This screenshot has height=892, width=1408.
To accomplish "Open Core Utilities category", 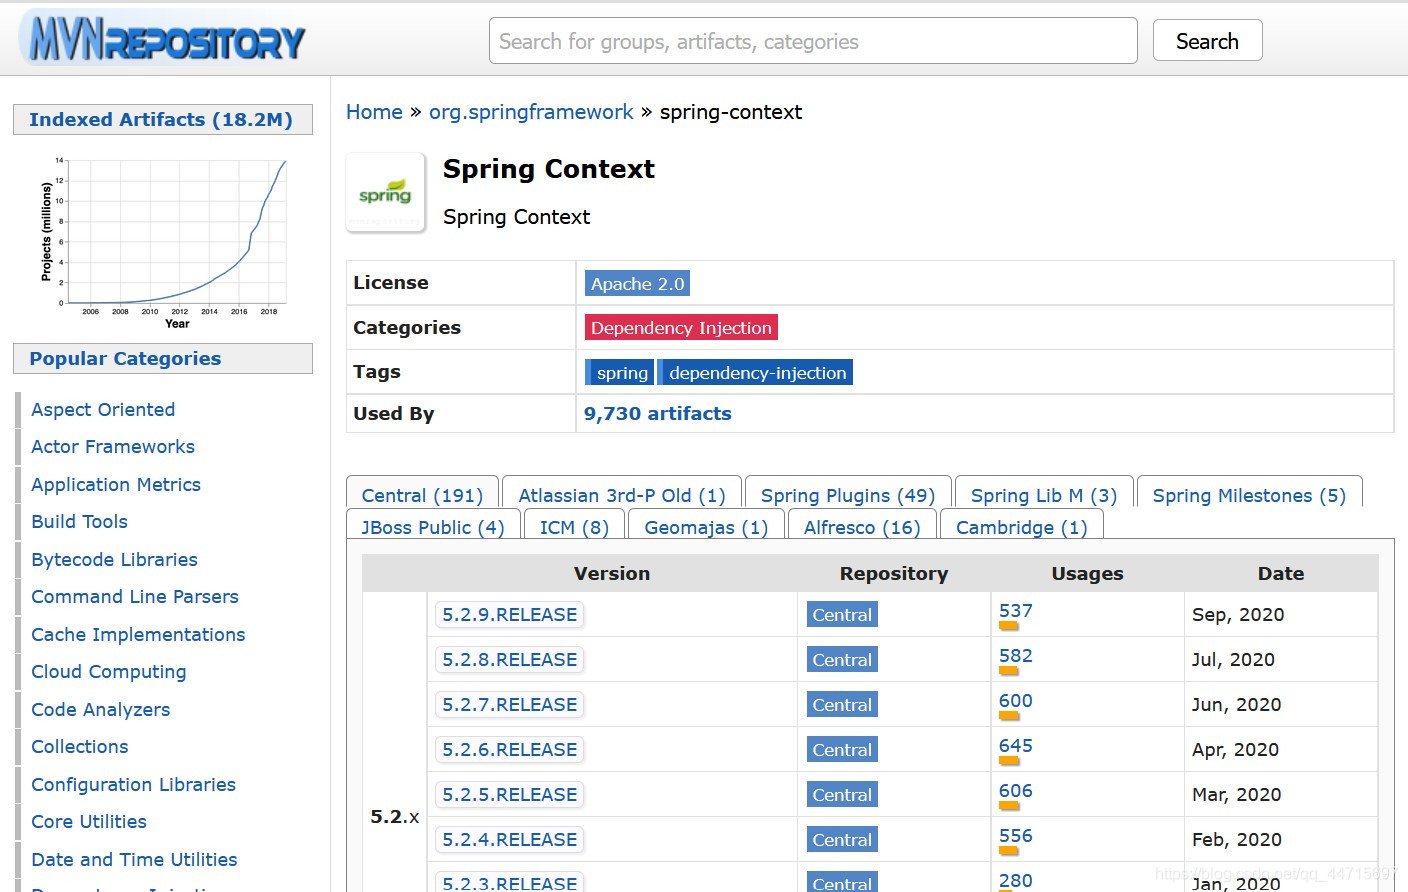I will click(x=88, y=822).
